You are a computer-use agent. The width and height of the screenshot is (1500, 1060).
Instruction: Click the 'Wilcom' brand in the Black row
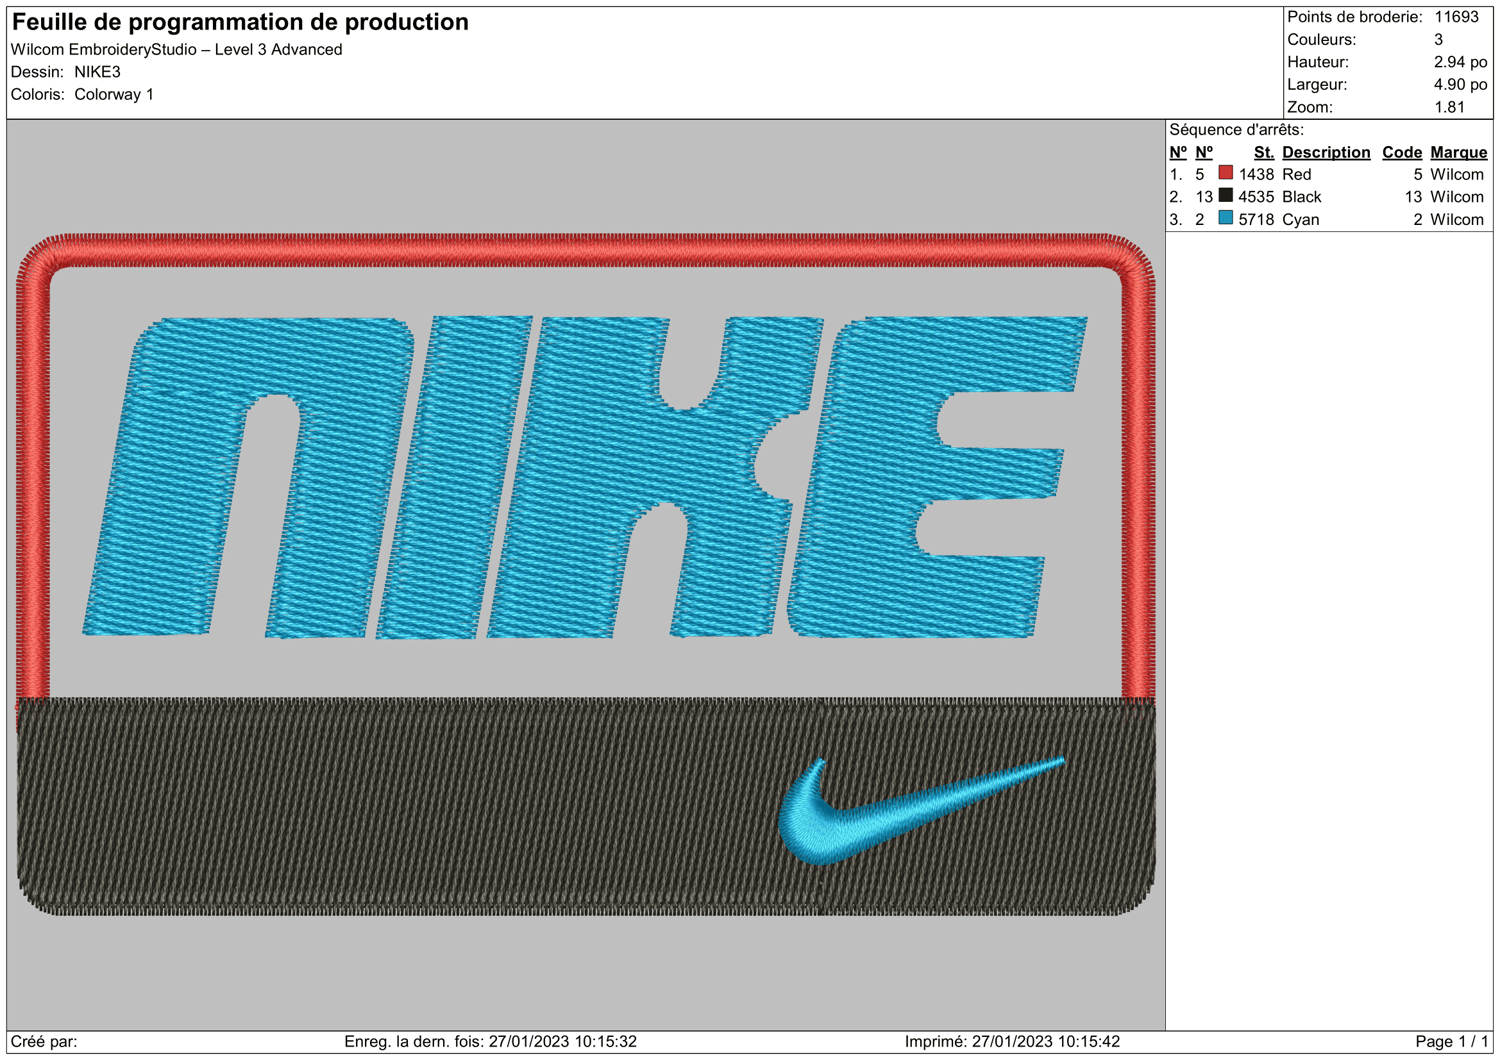coord(1457,197)
